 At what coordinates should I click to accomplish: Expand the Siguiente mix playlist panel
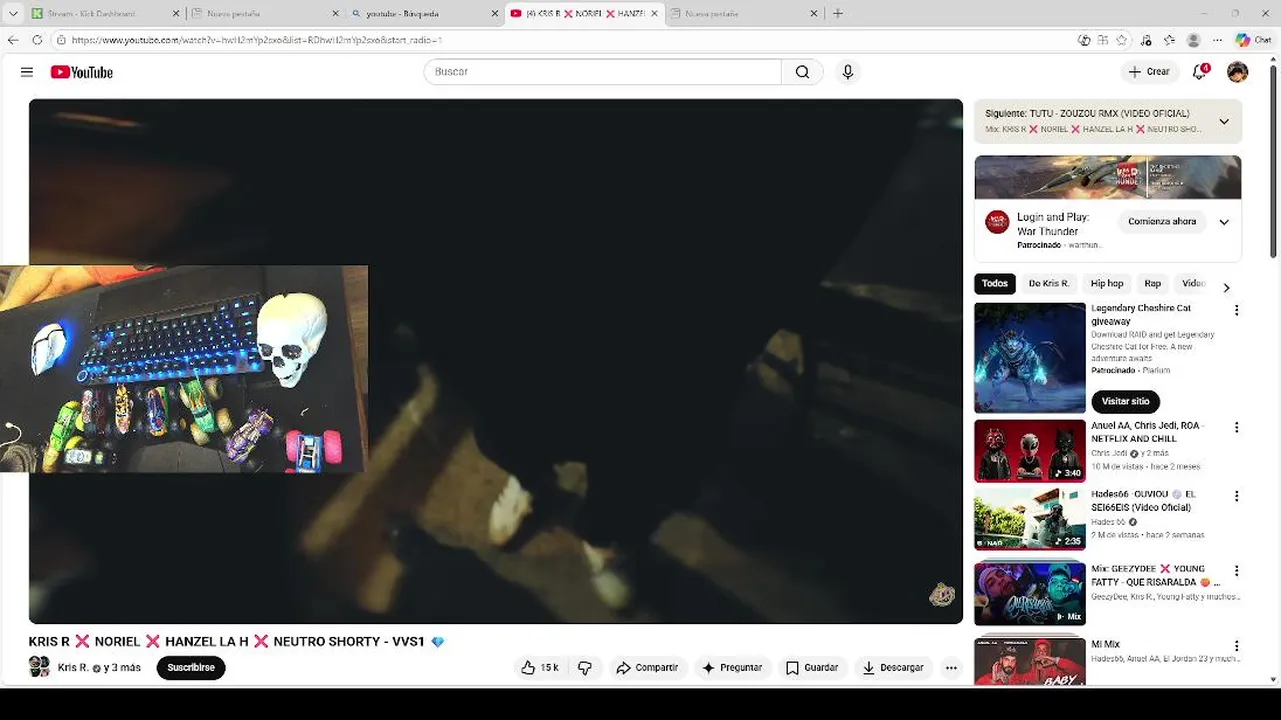(1224, 122)
